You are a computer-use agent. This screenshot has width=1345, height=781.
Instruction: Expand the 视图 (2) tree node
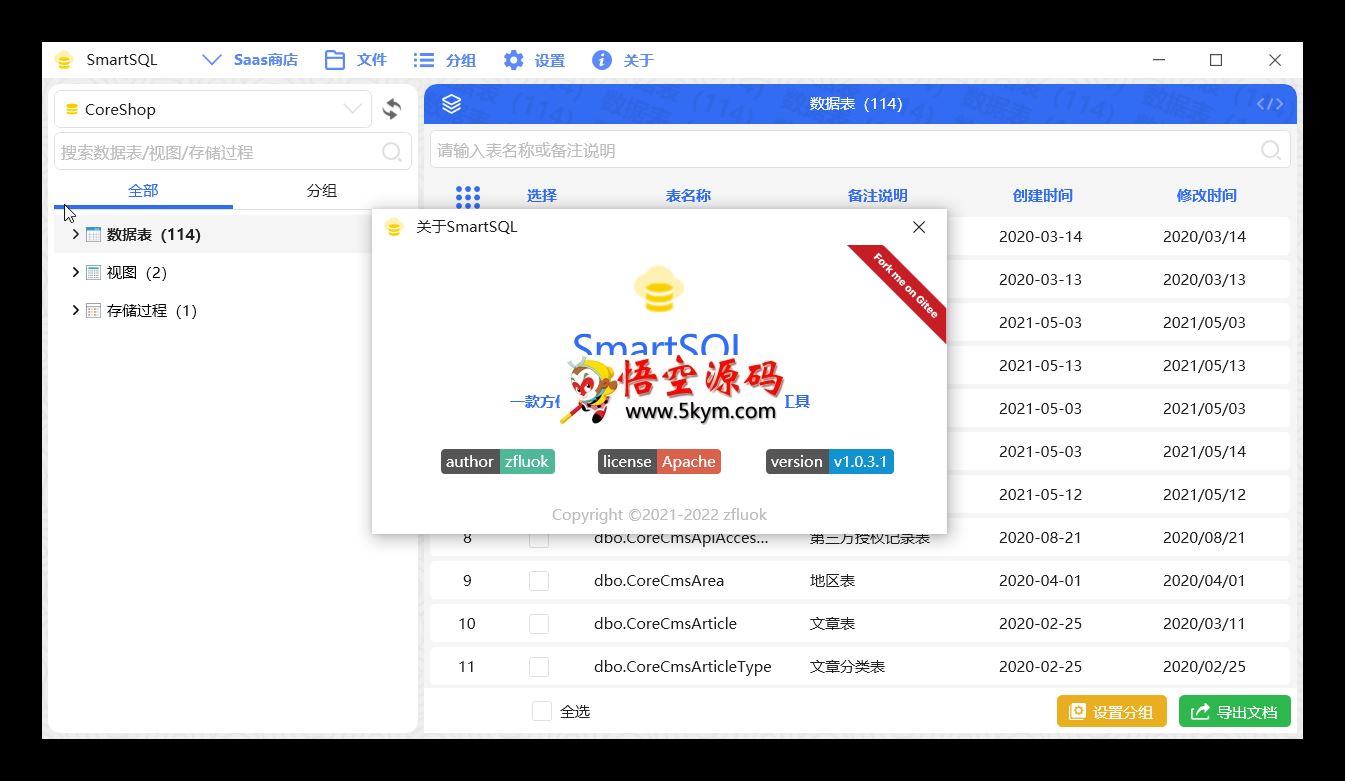75,272
